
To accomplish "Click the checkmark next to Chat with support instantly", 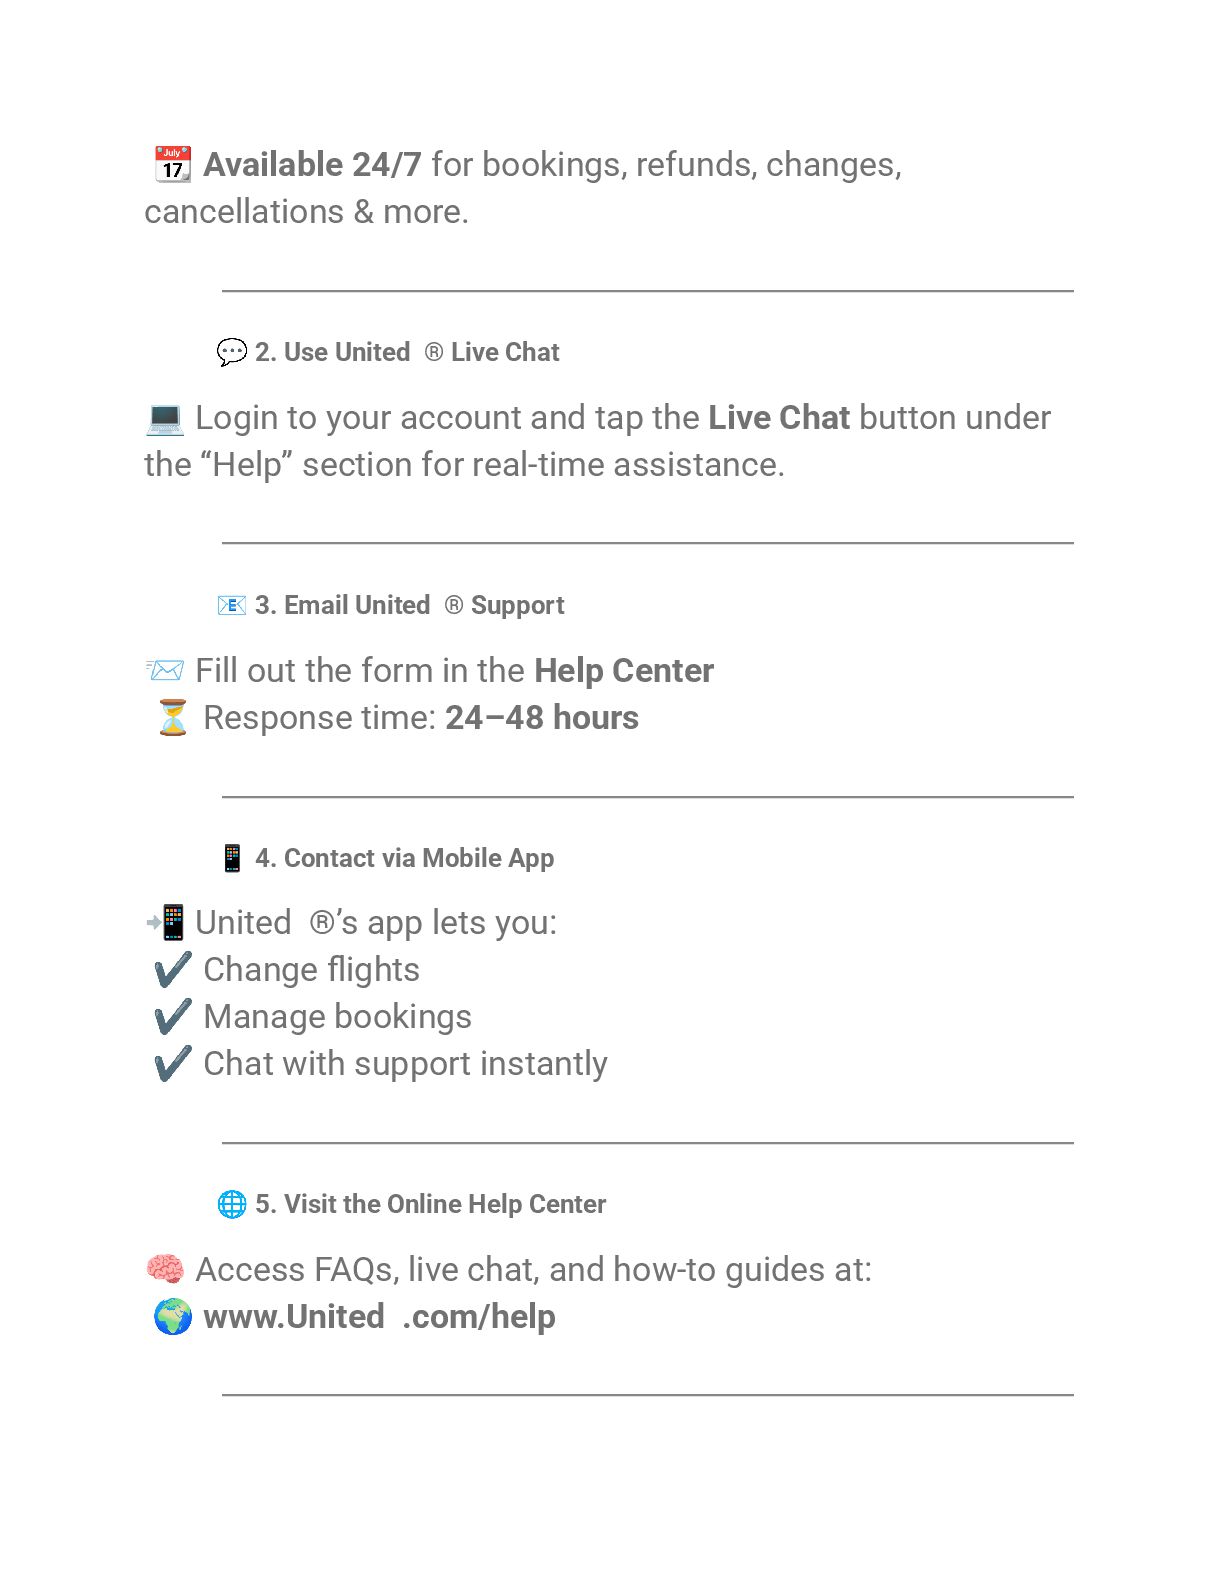I will click(172, 1063).
